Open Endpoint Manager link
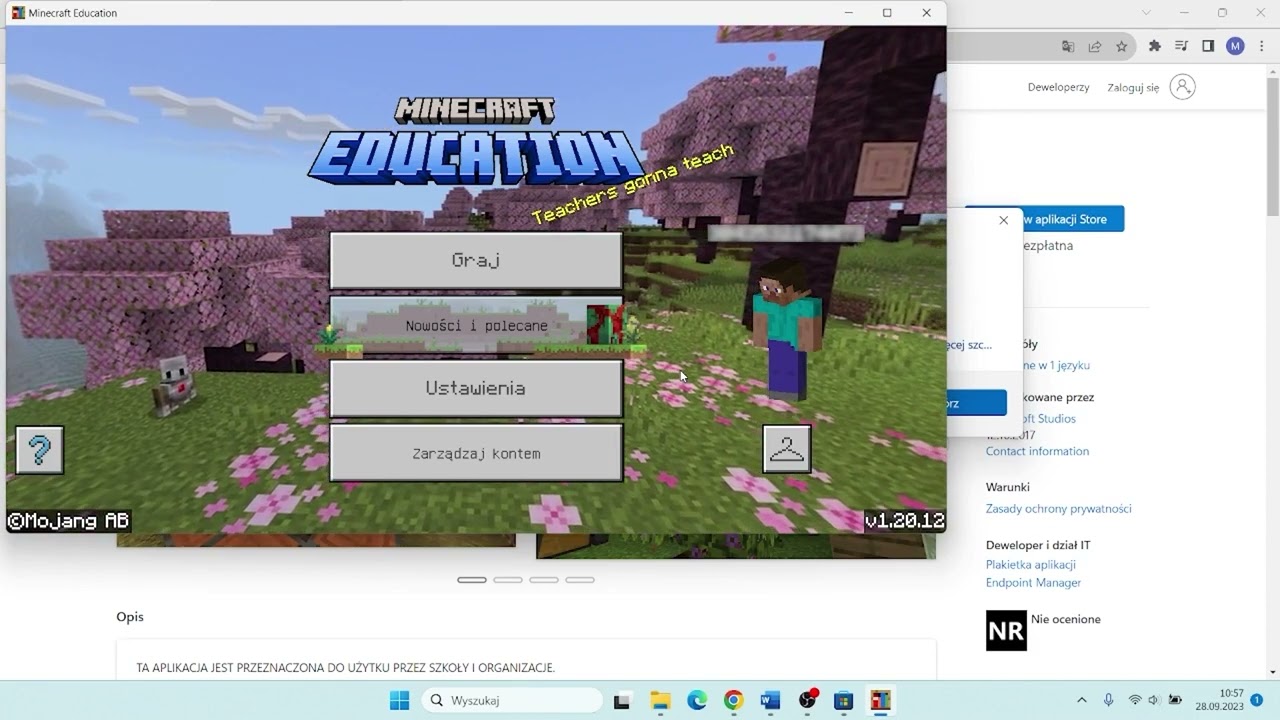Screen dimensions: 1280x720 pyautogui.click(x=1033, y=582)
